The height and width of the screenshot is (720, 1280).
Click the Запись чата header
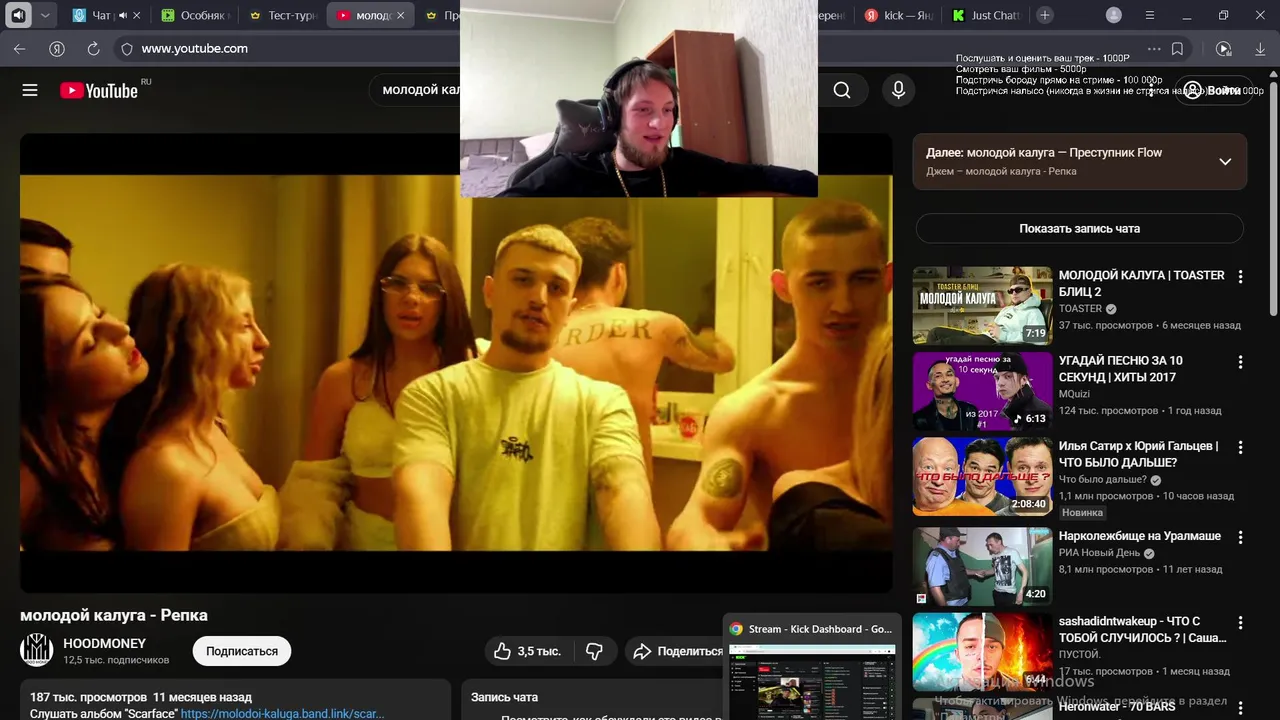pos(504,697)
